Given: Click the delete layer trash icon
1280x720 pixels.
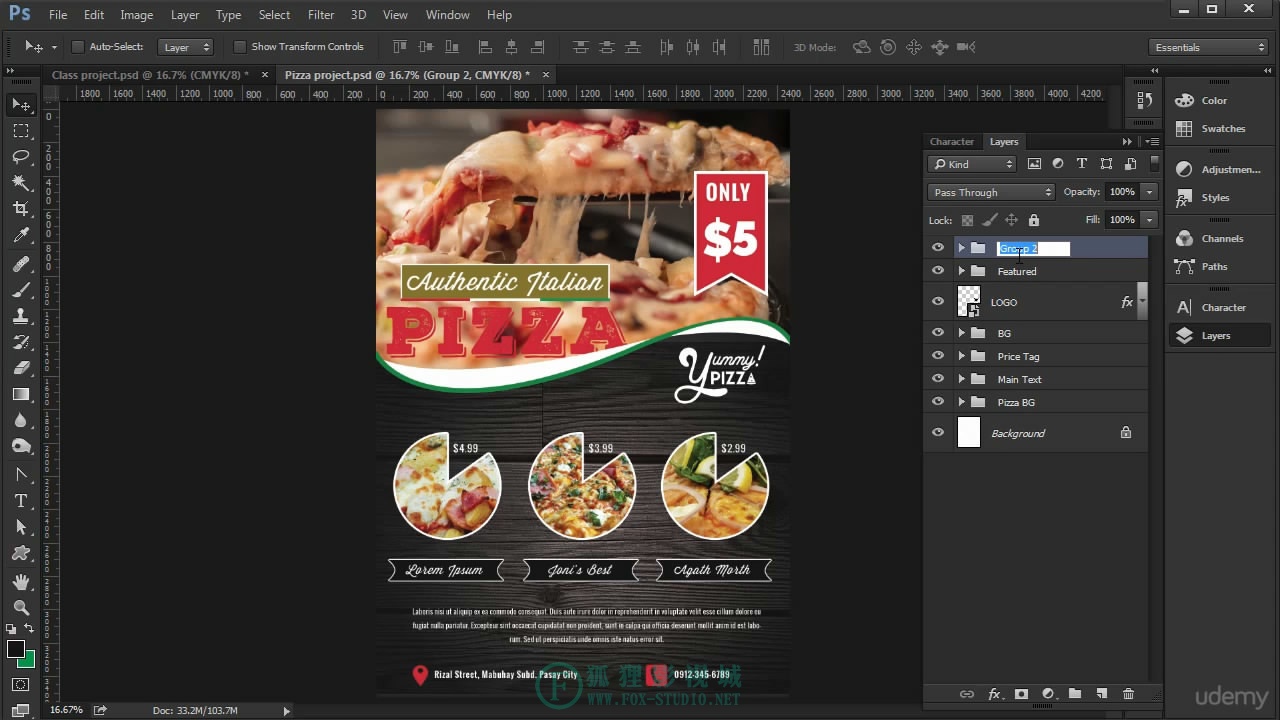Looking at the screenshot, I should (1128, 694).
